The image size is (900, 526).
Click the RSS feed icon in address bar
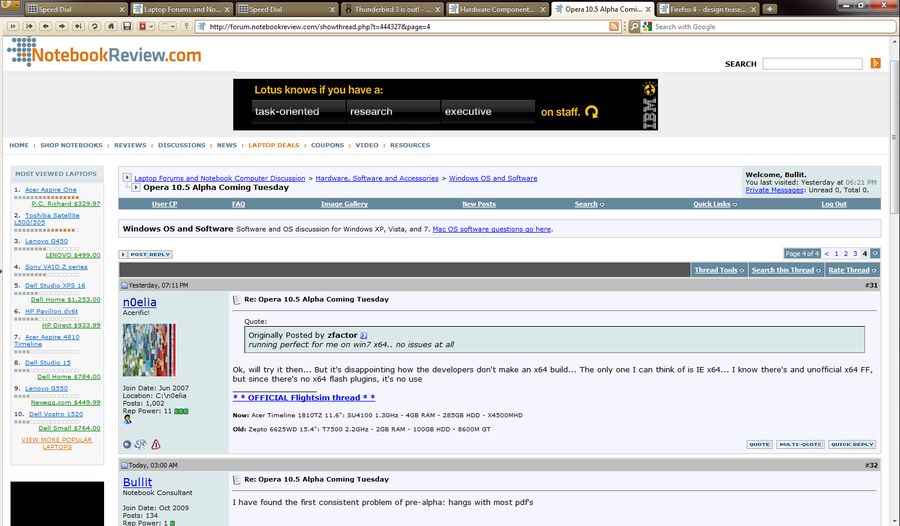click(x=614, y=26)
